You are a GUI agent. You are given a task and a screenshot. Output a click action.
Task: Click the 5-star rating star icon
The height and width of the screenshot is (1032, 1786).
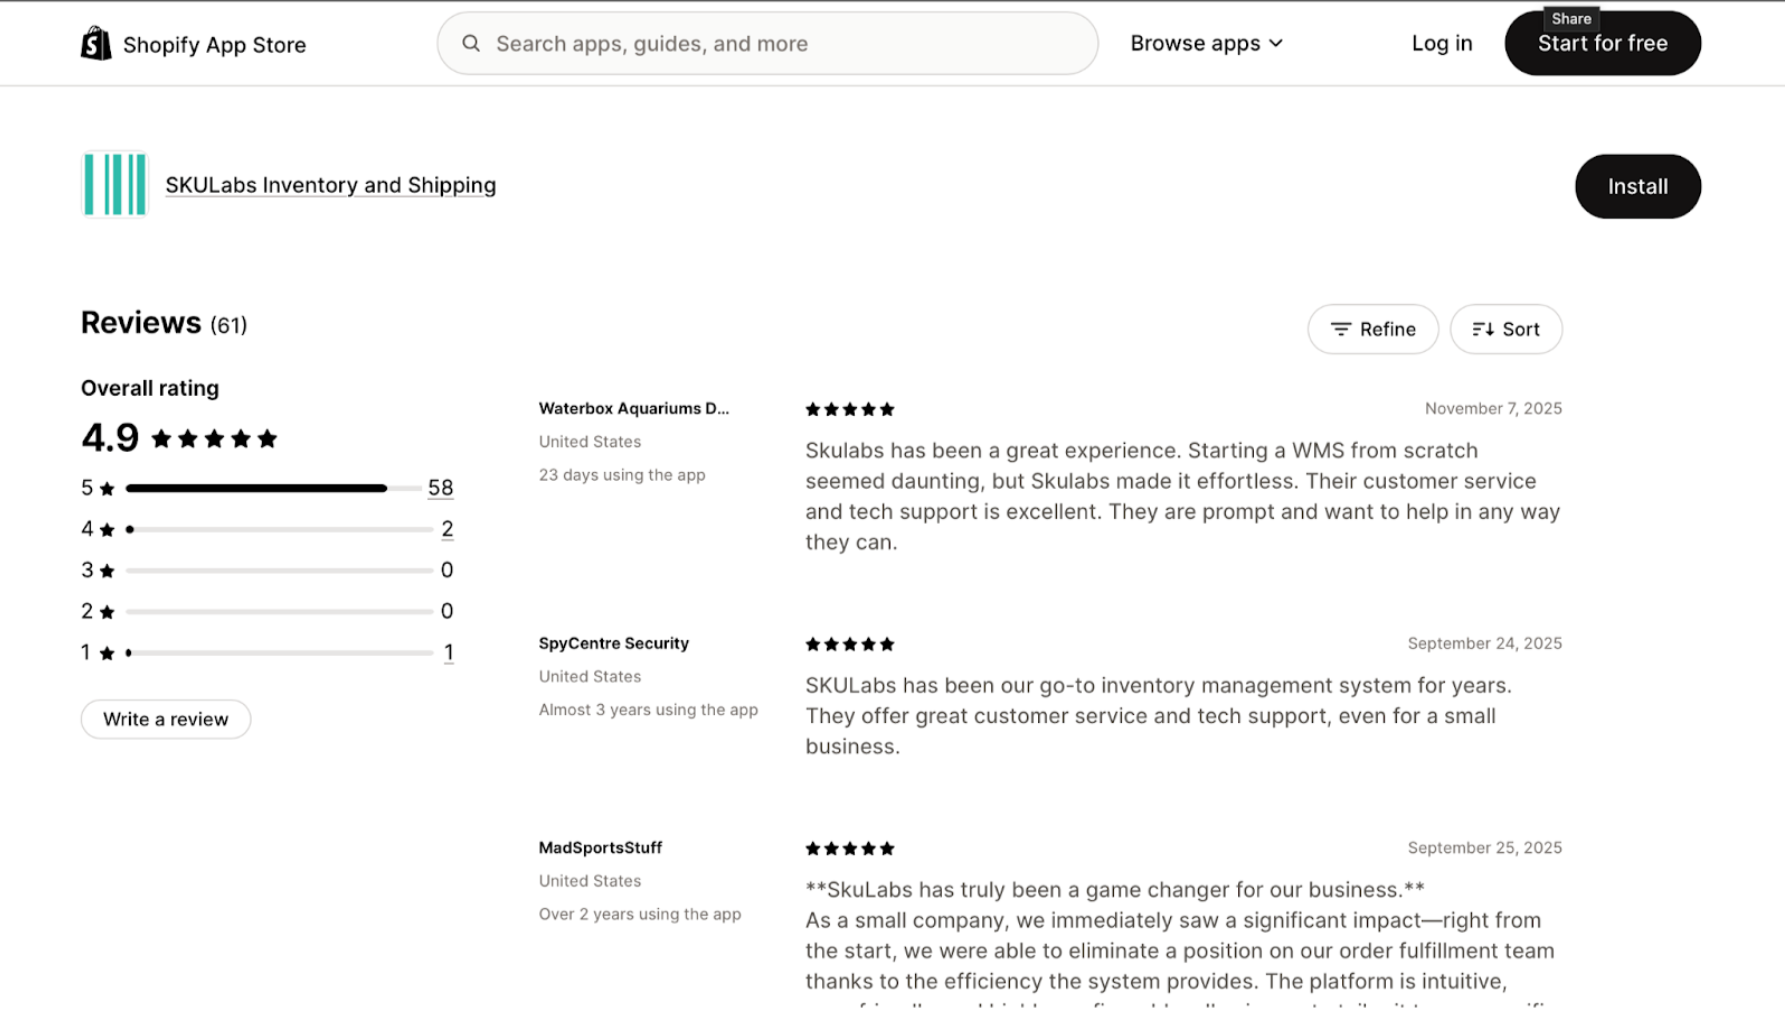click(107, 489)
